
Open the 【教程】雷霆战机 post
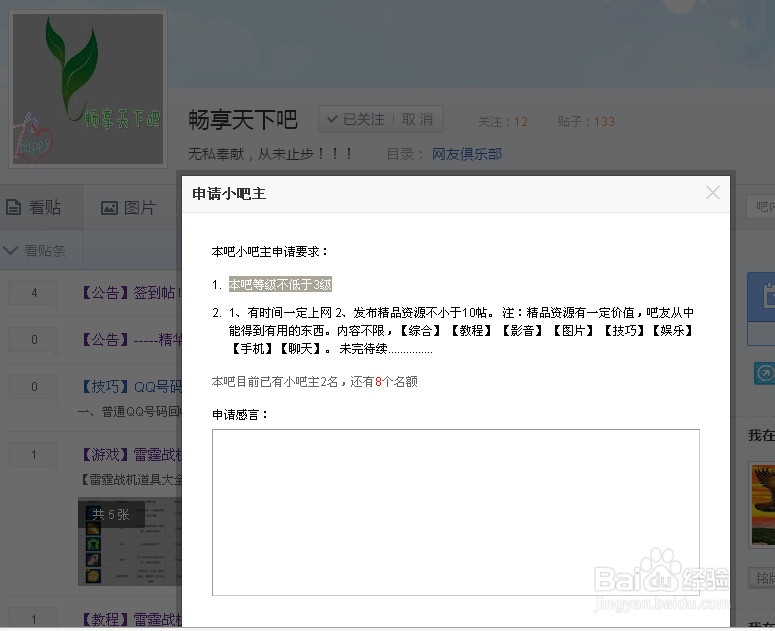130,619
